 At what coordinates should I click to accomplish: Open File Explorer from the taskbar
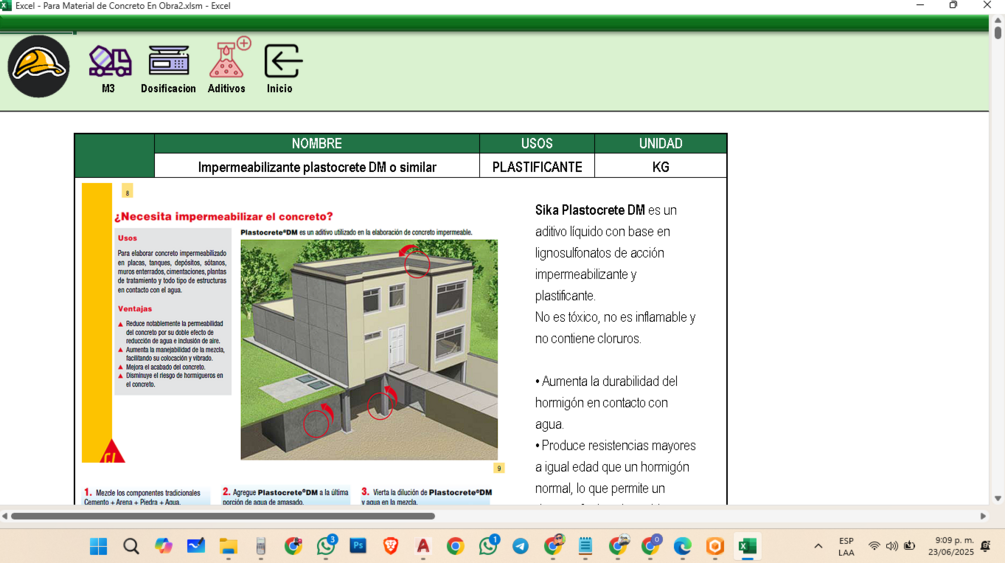(228, 546)
